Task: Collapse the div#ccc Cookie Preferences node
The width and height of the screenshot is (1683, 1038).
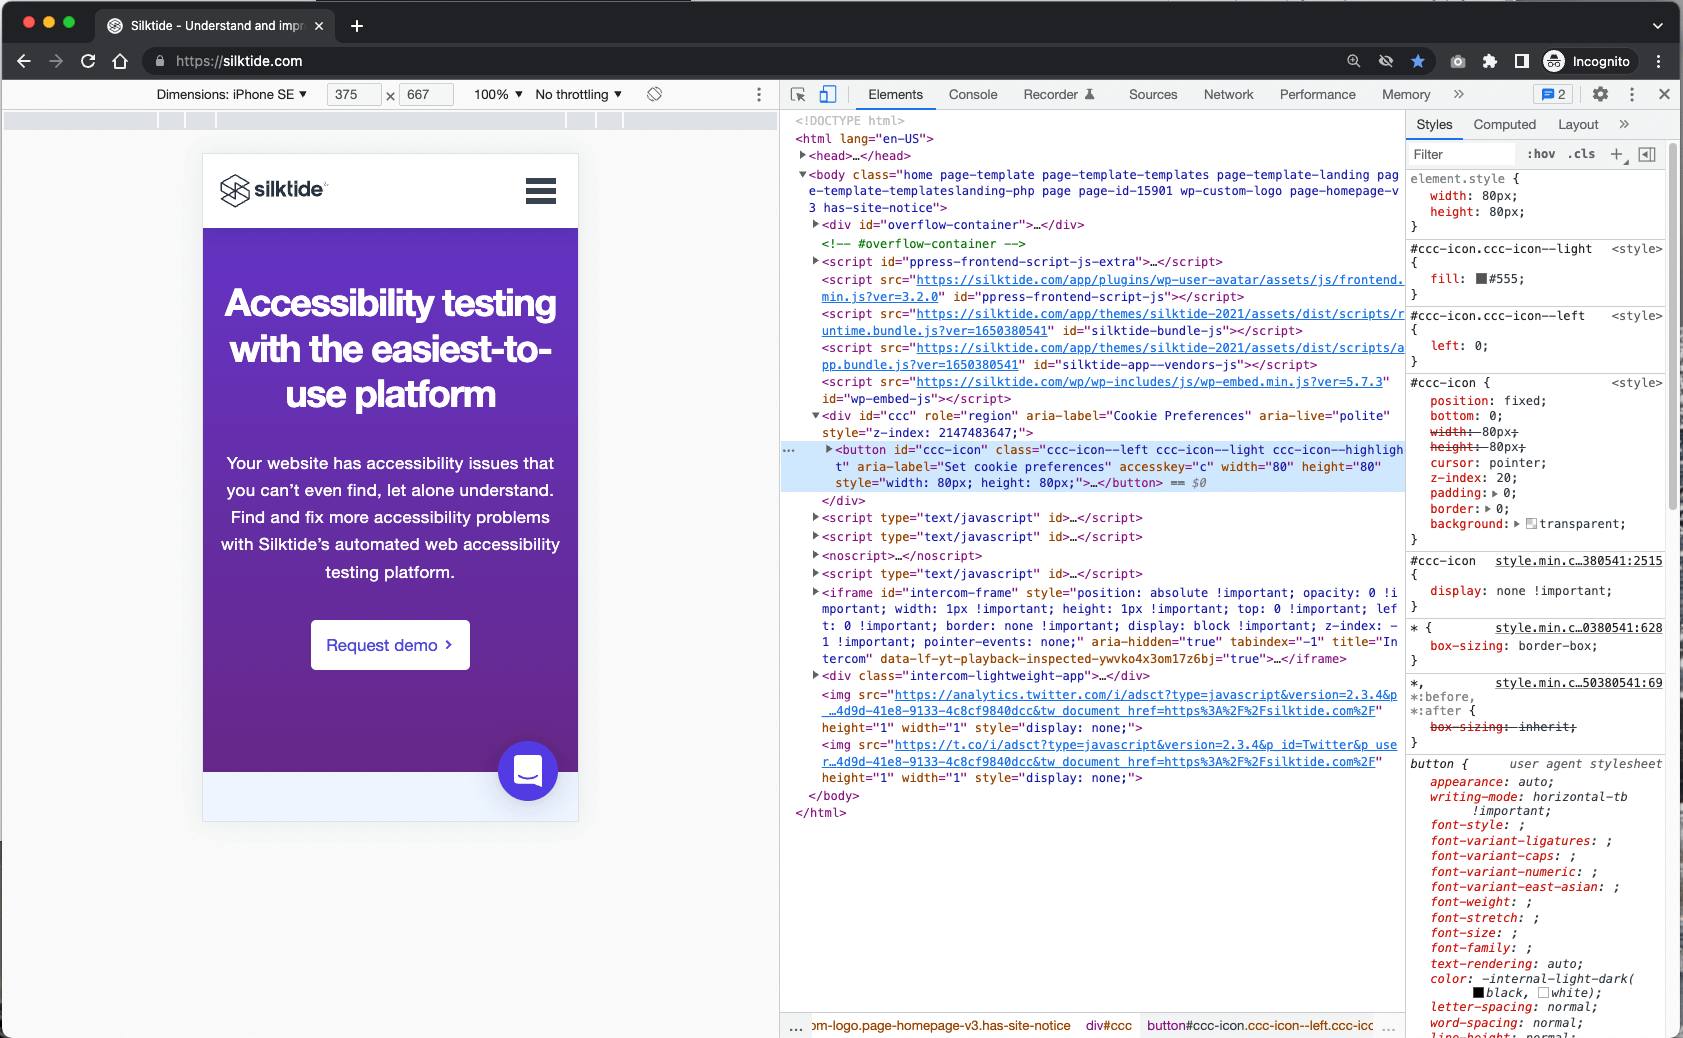Action: point(816,415)
